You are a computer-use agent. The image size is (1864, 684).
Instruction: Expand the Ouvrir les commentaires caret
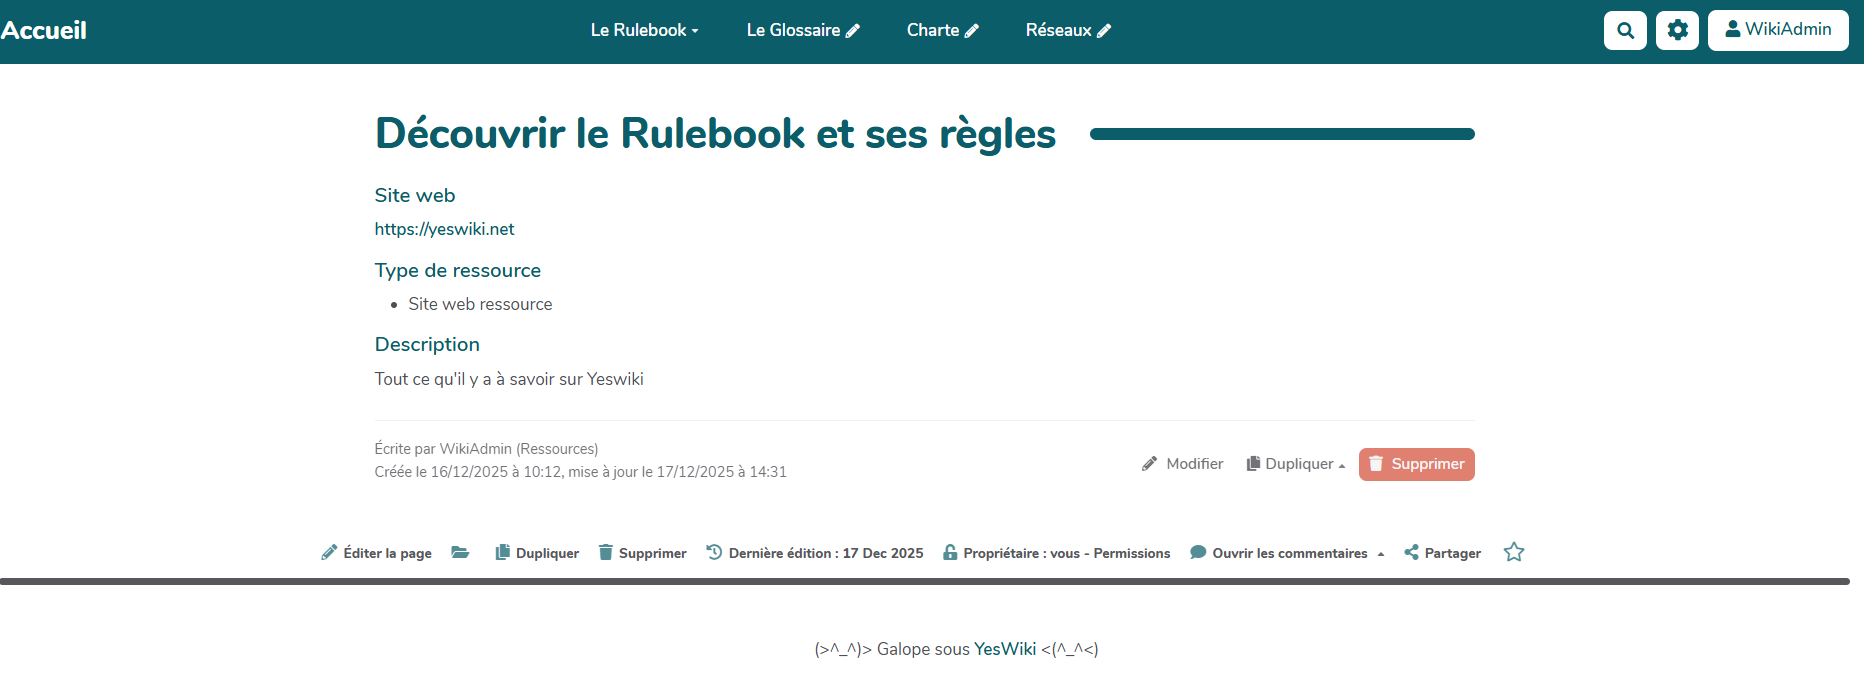click(1380, 554)
